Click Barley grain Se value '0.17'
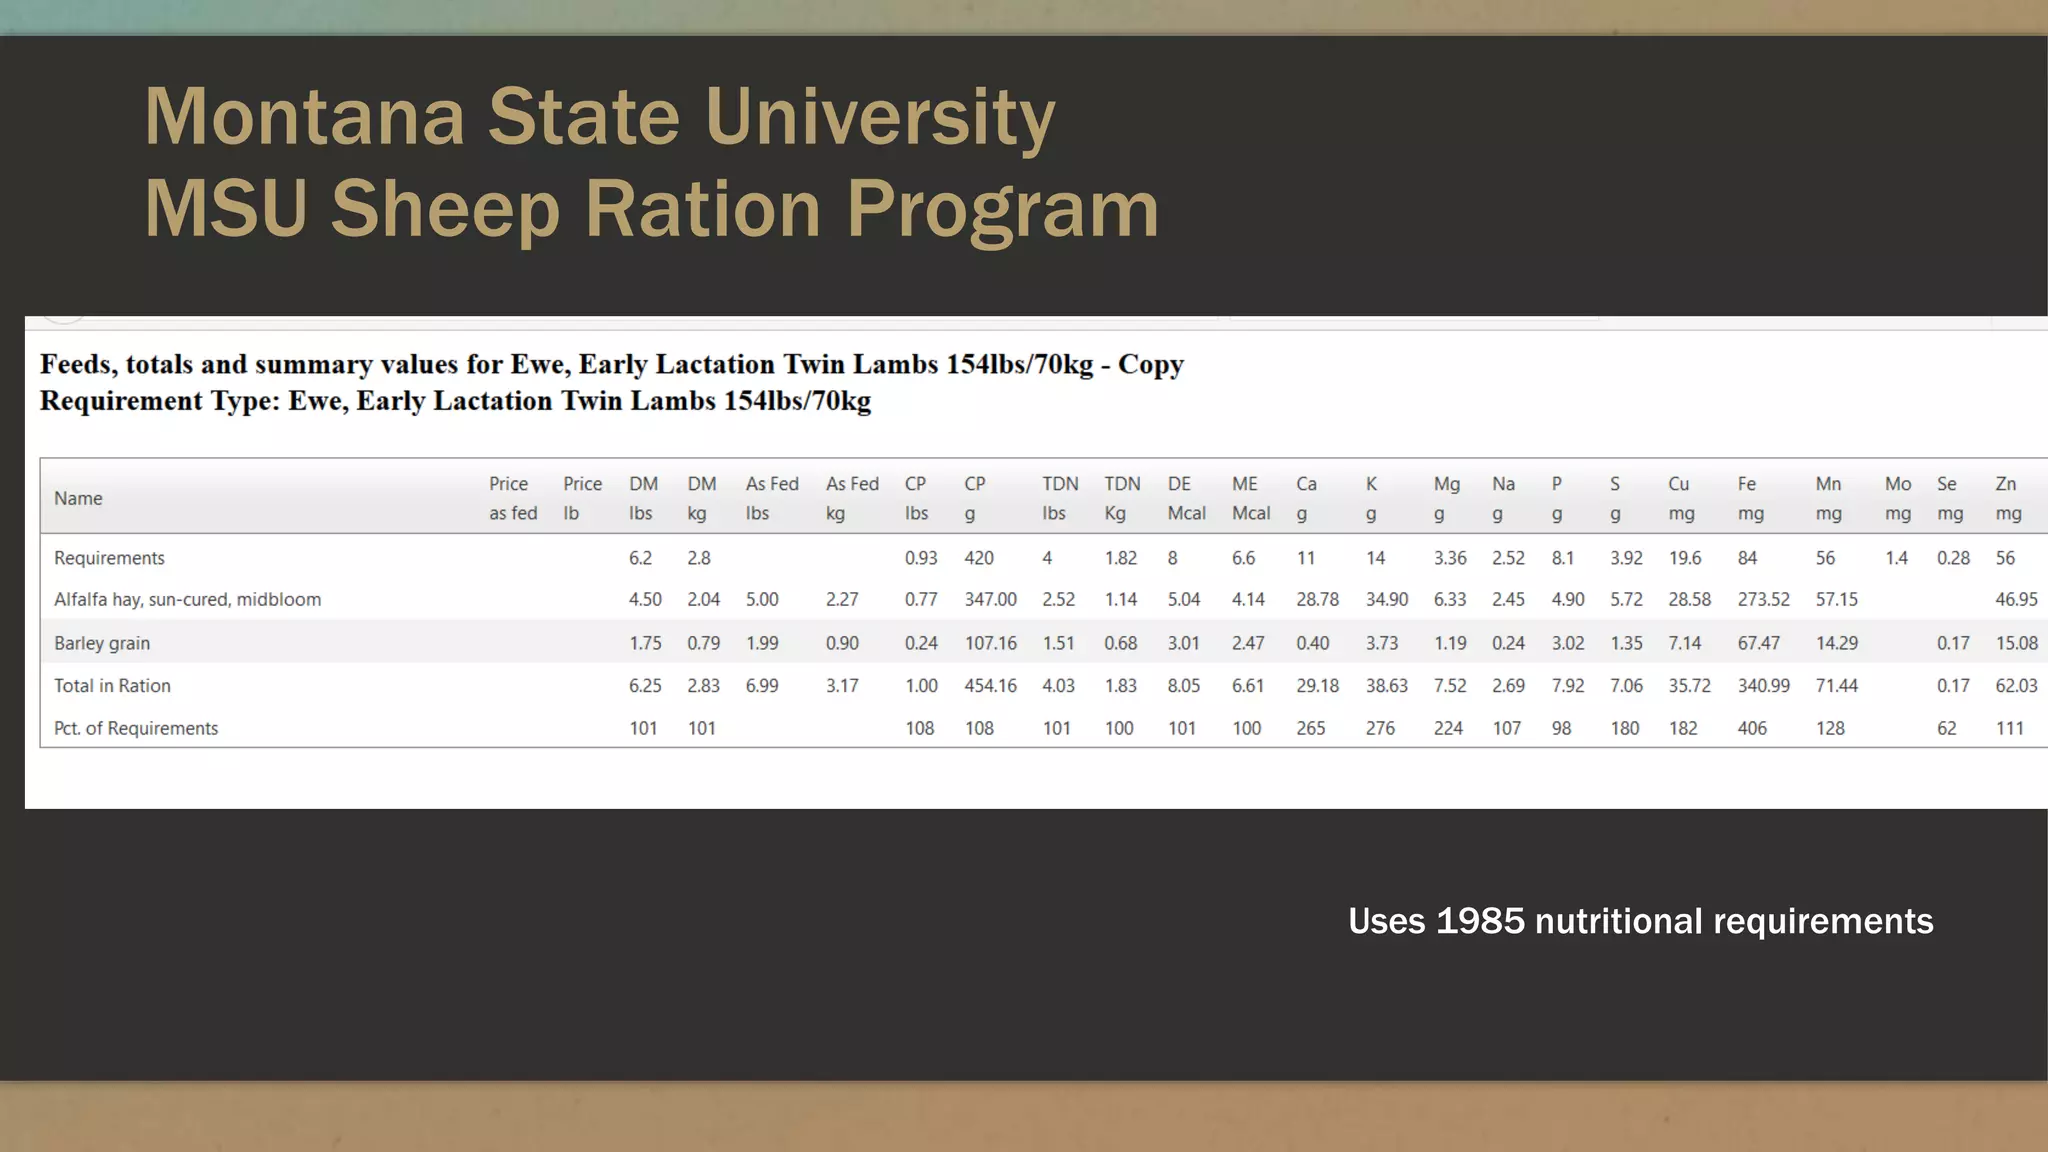2048x1152 pixels. point(1953,643)
